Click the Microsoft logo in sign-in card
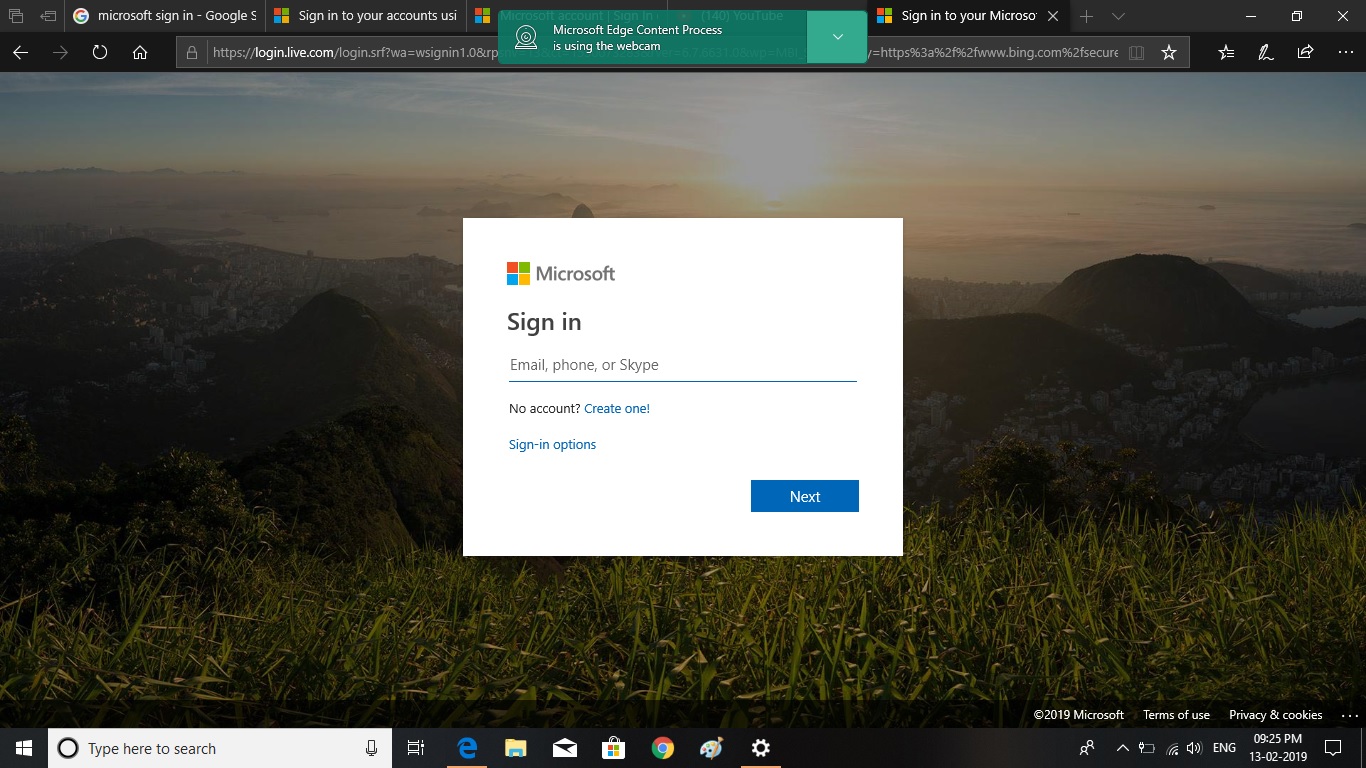 (x=561, y=273)
